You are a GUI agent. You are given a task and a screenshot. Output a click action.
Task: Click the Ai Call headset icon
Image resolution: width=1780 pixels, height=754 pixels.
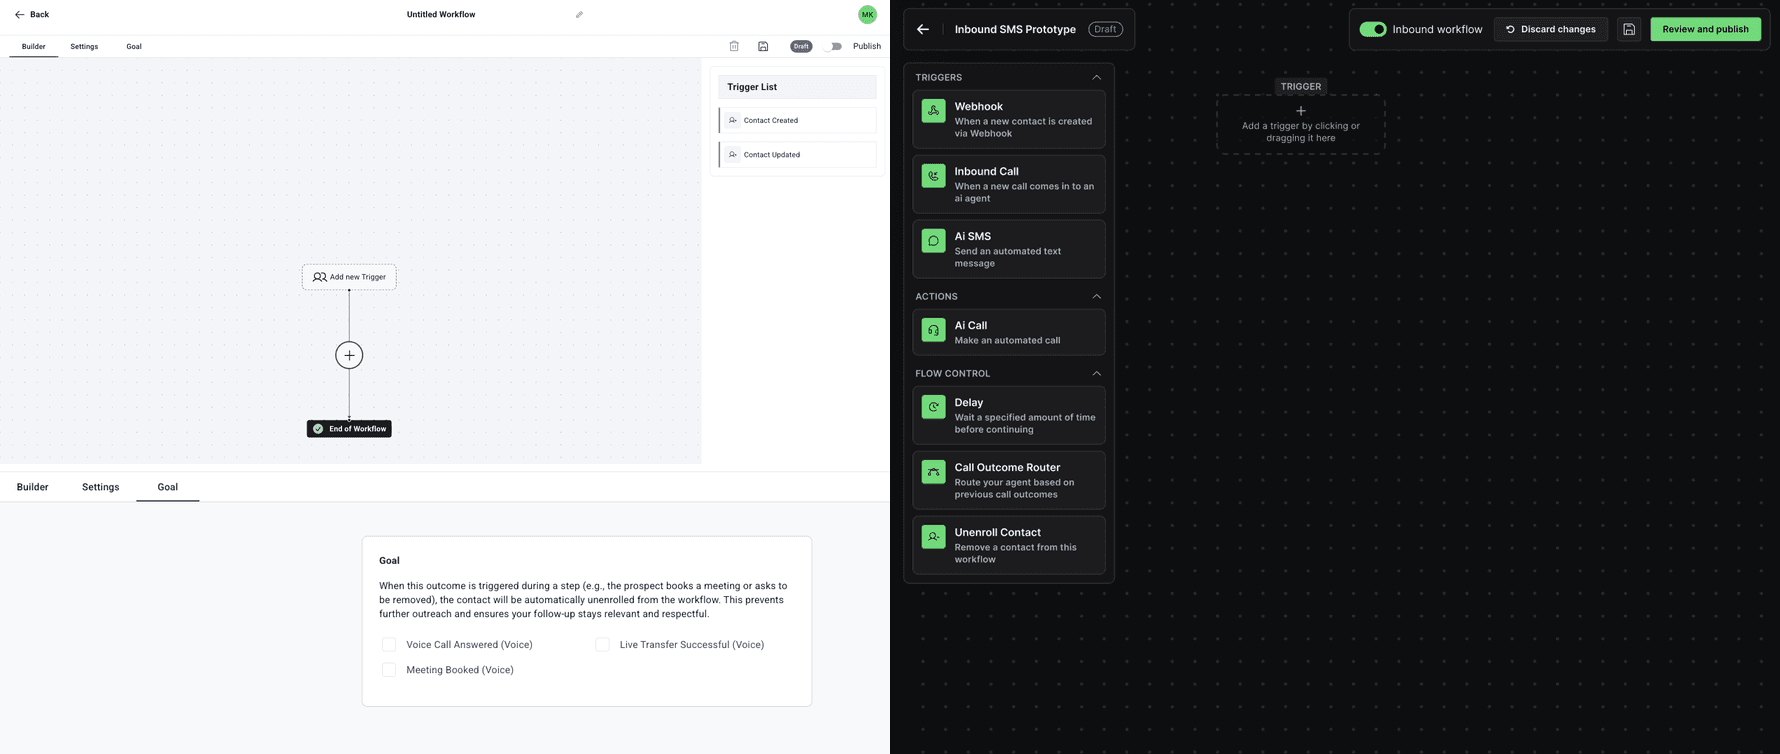click(933, 330)
